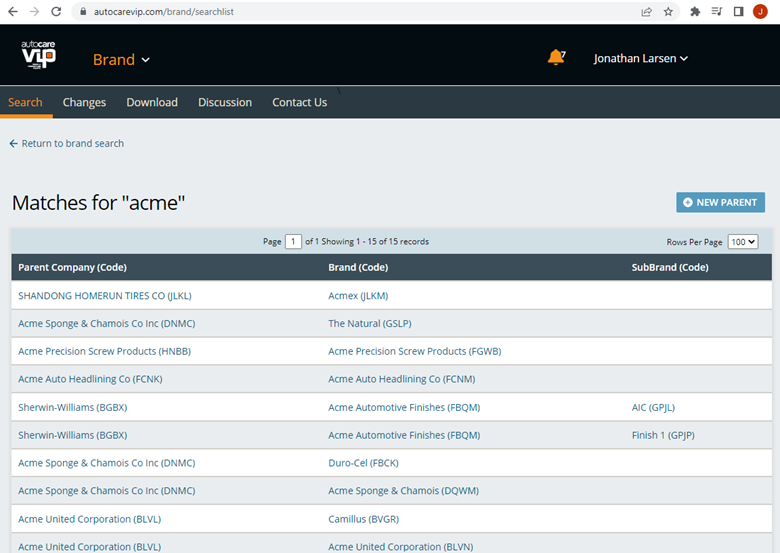
Task: Click the padlock site info icon
Action: [x=83, y=11]
